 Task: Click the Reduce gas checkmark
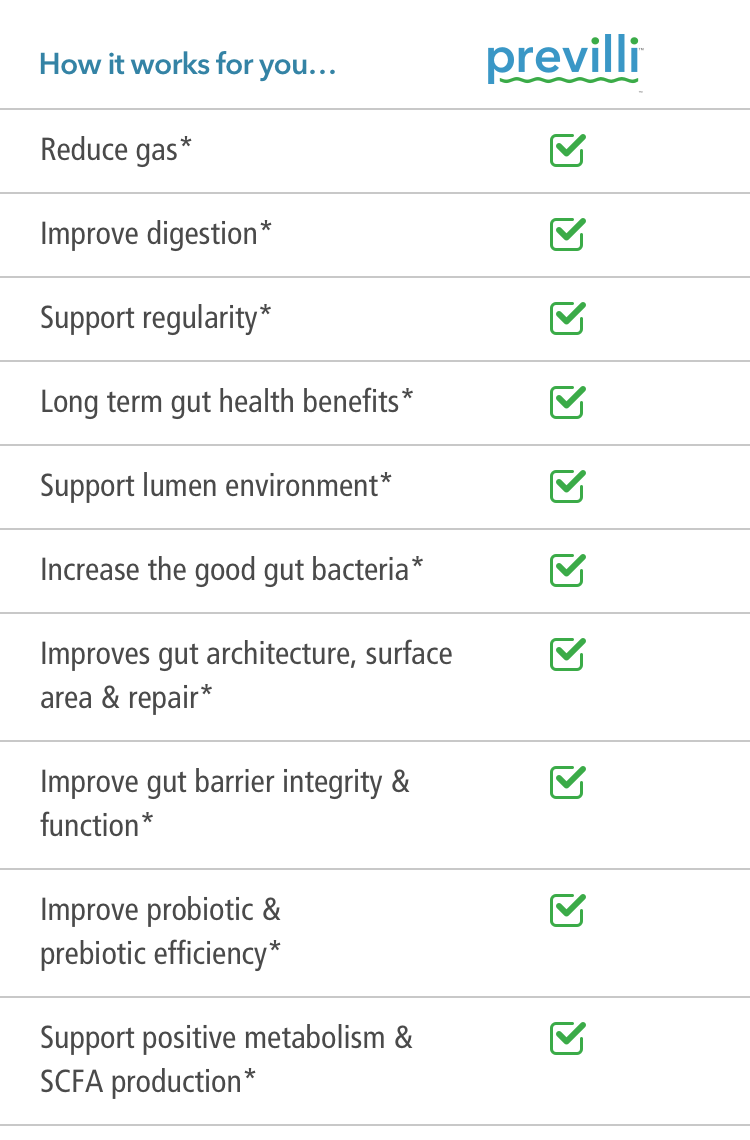click(568, 150)
